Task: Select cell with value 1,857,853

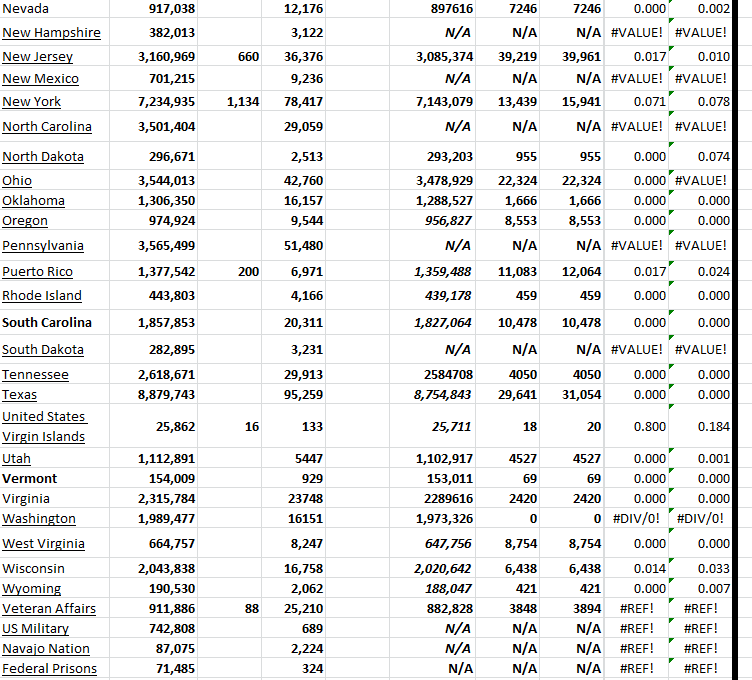Action: point(153,322)
